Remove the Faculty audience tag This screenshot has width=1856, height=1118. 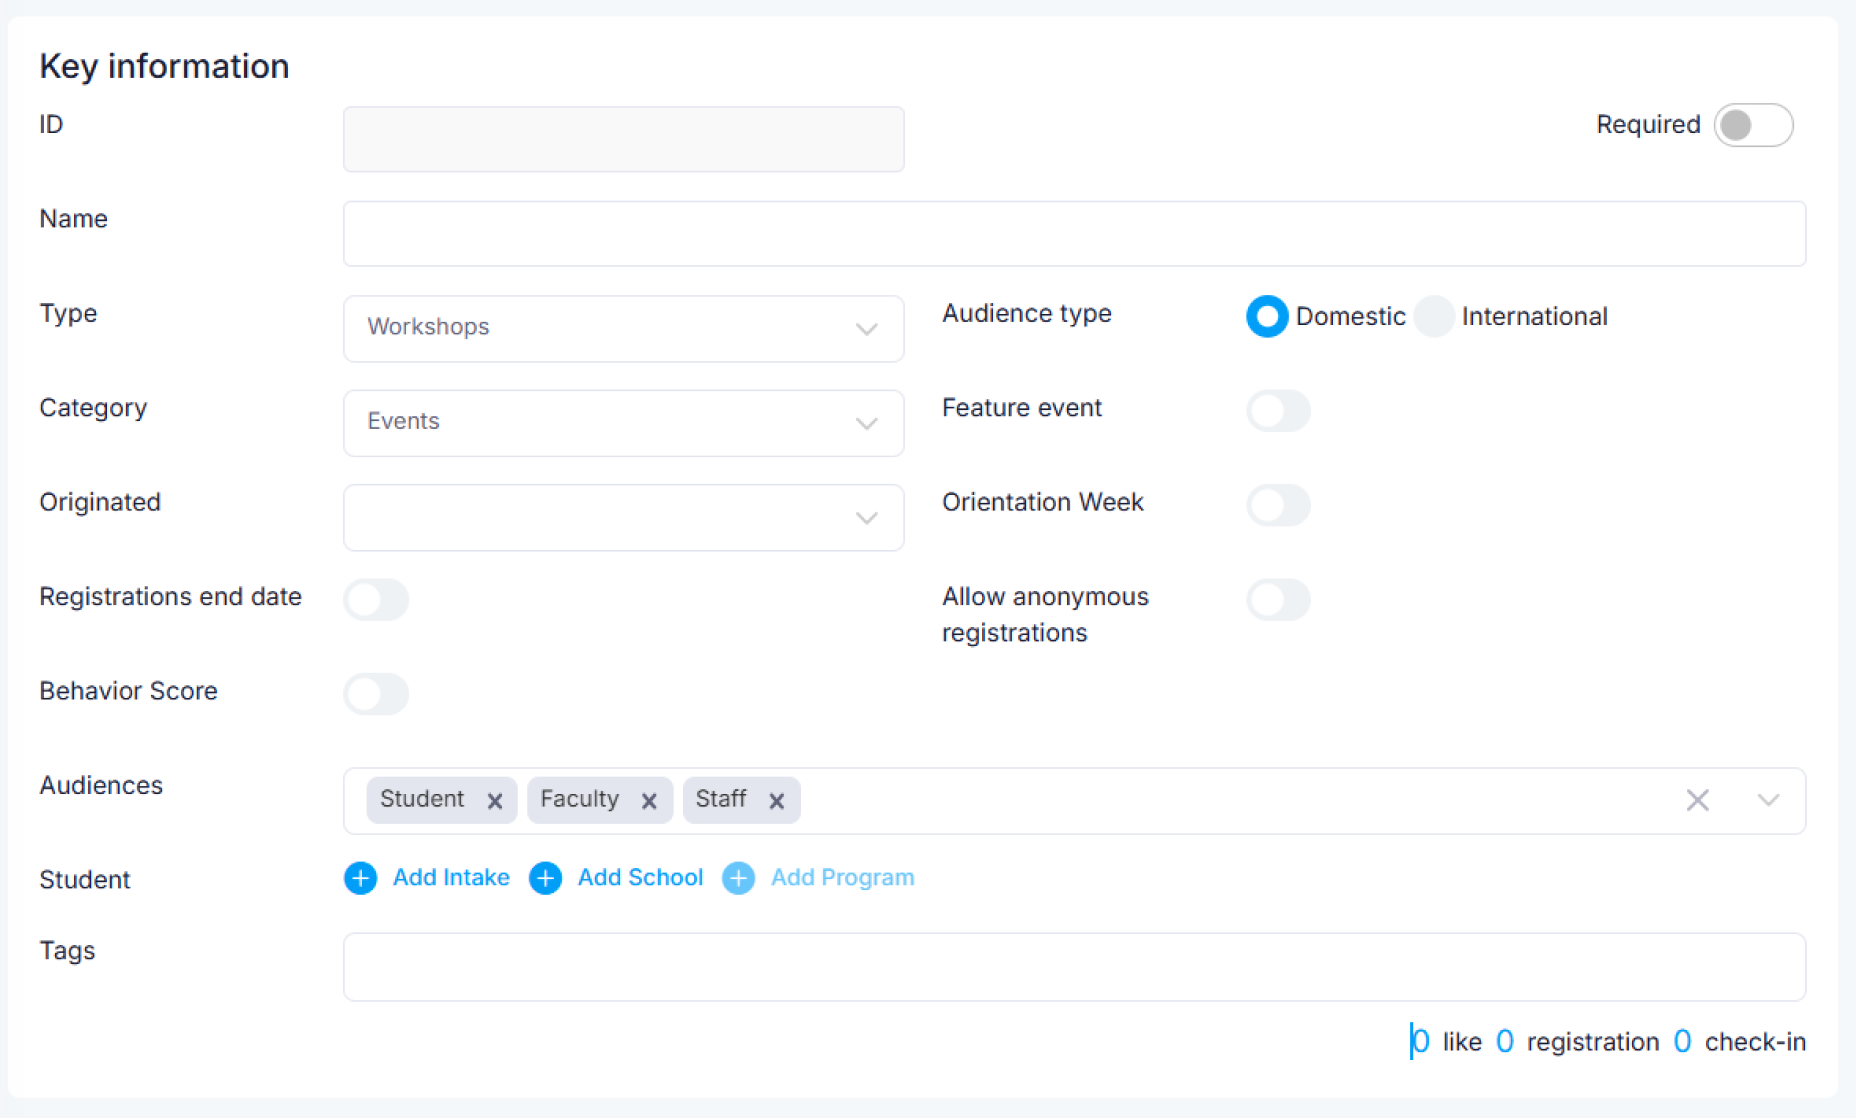click(x=649, y=801)
